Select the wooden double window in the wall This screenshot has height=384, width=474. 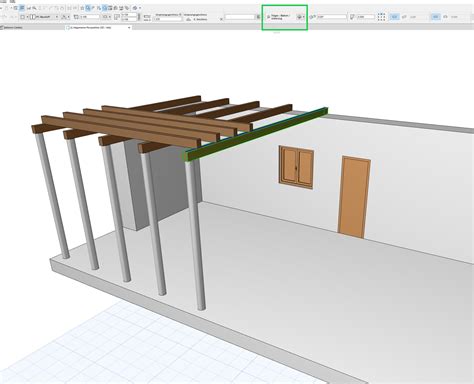[x=296, y=167]
